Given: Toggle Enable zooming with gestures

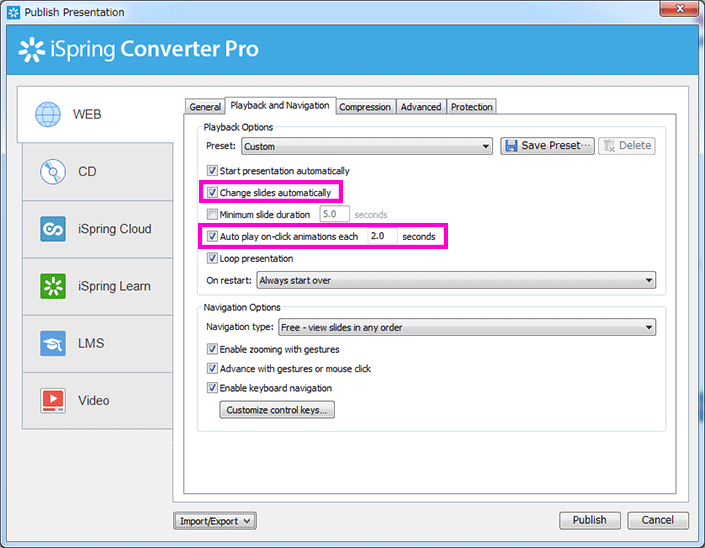Looking at the screenshot, I should 212,349.
